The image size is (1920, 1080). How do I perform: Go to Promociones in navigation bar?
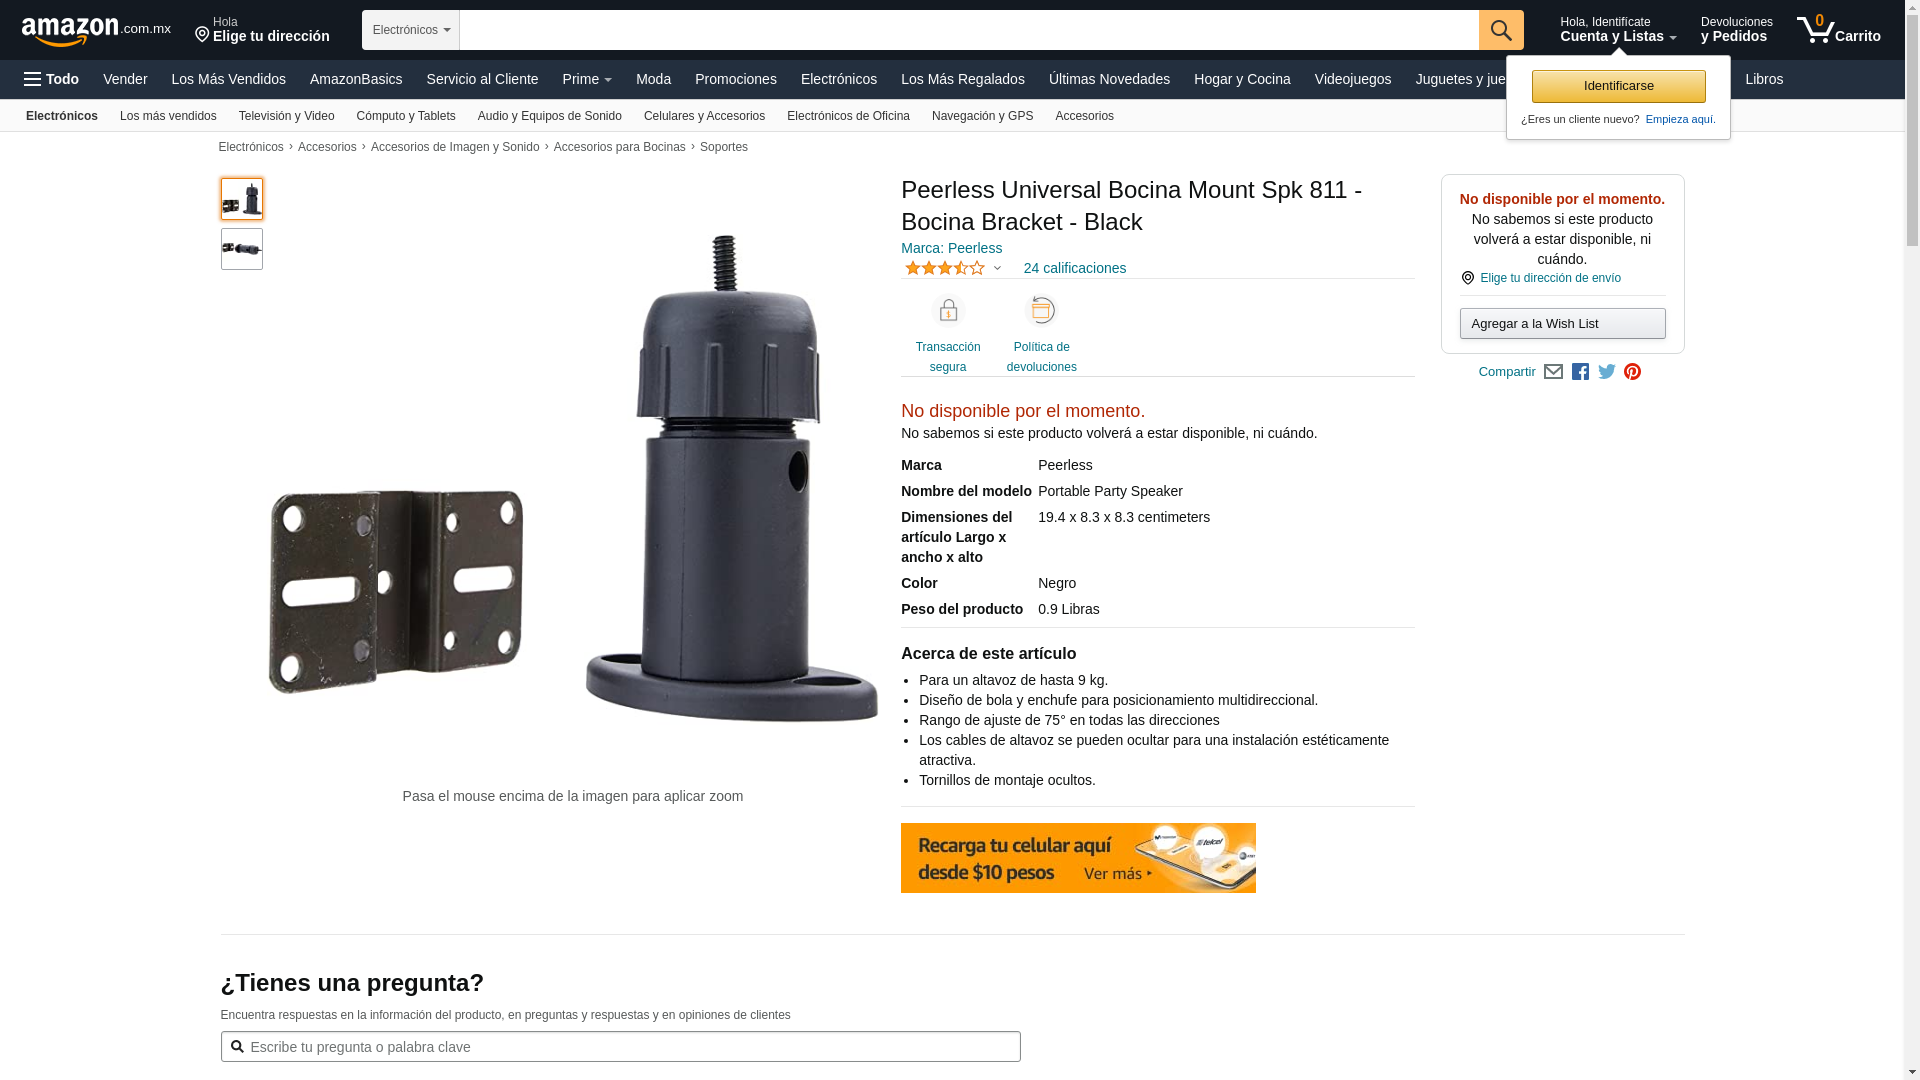(736, 79)
